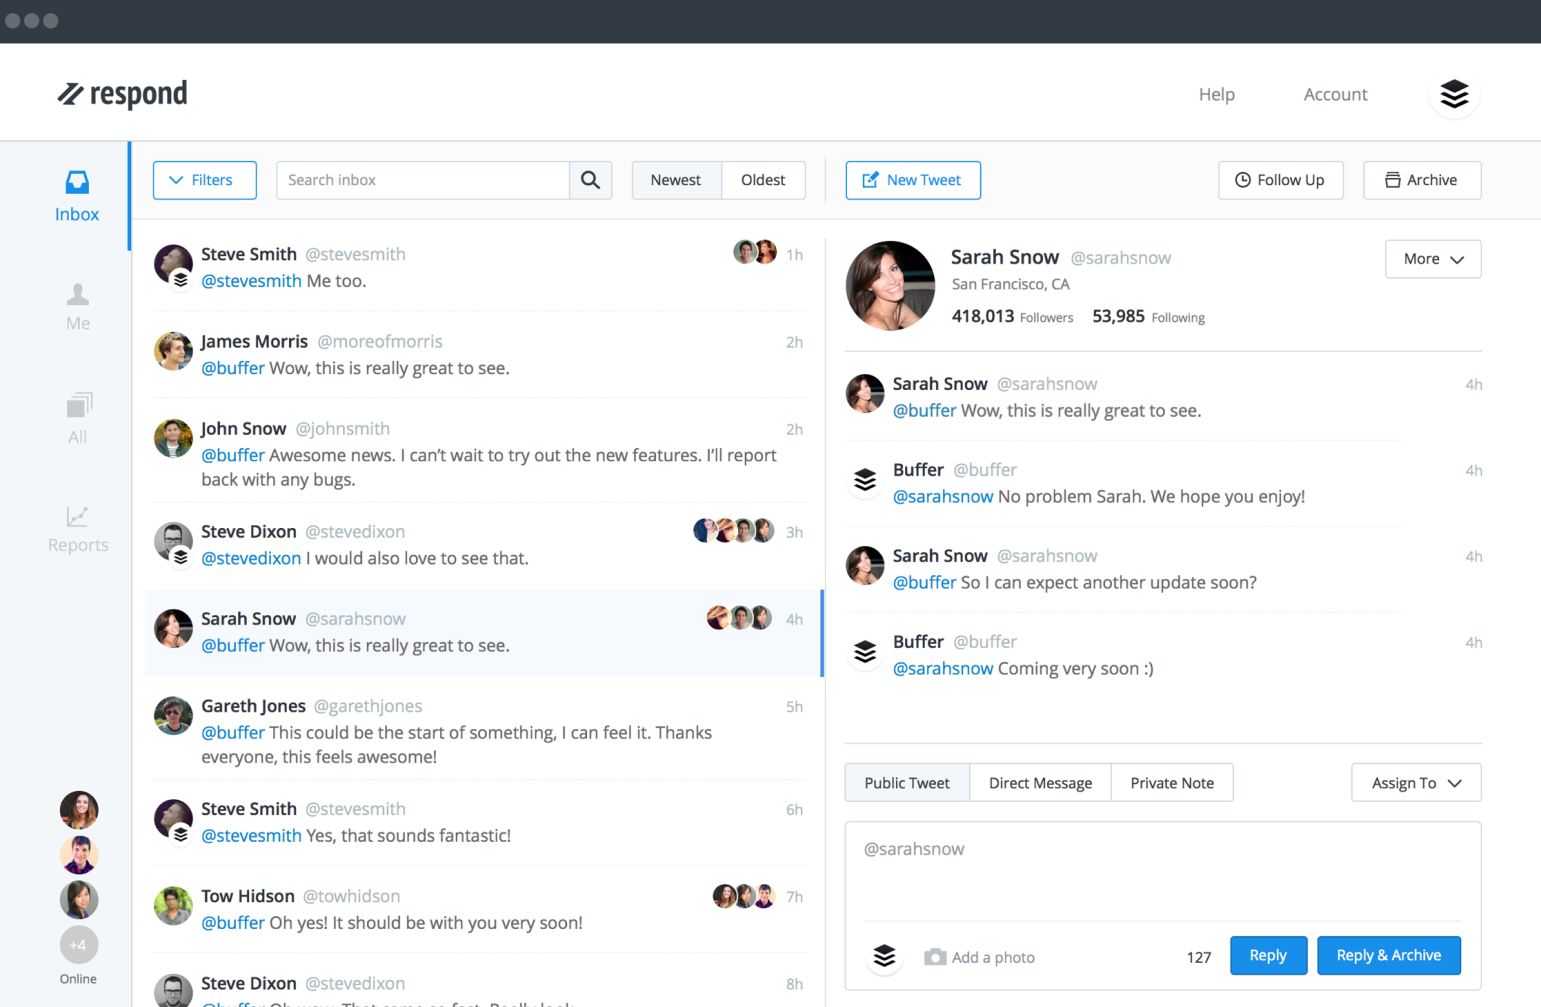This screenshot has width=1541, height=1007.
Task: Click the Buffer stack icon in header
Action: pos(1454,94)
